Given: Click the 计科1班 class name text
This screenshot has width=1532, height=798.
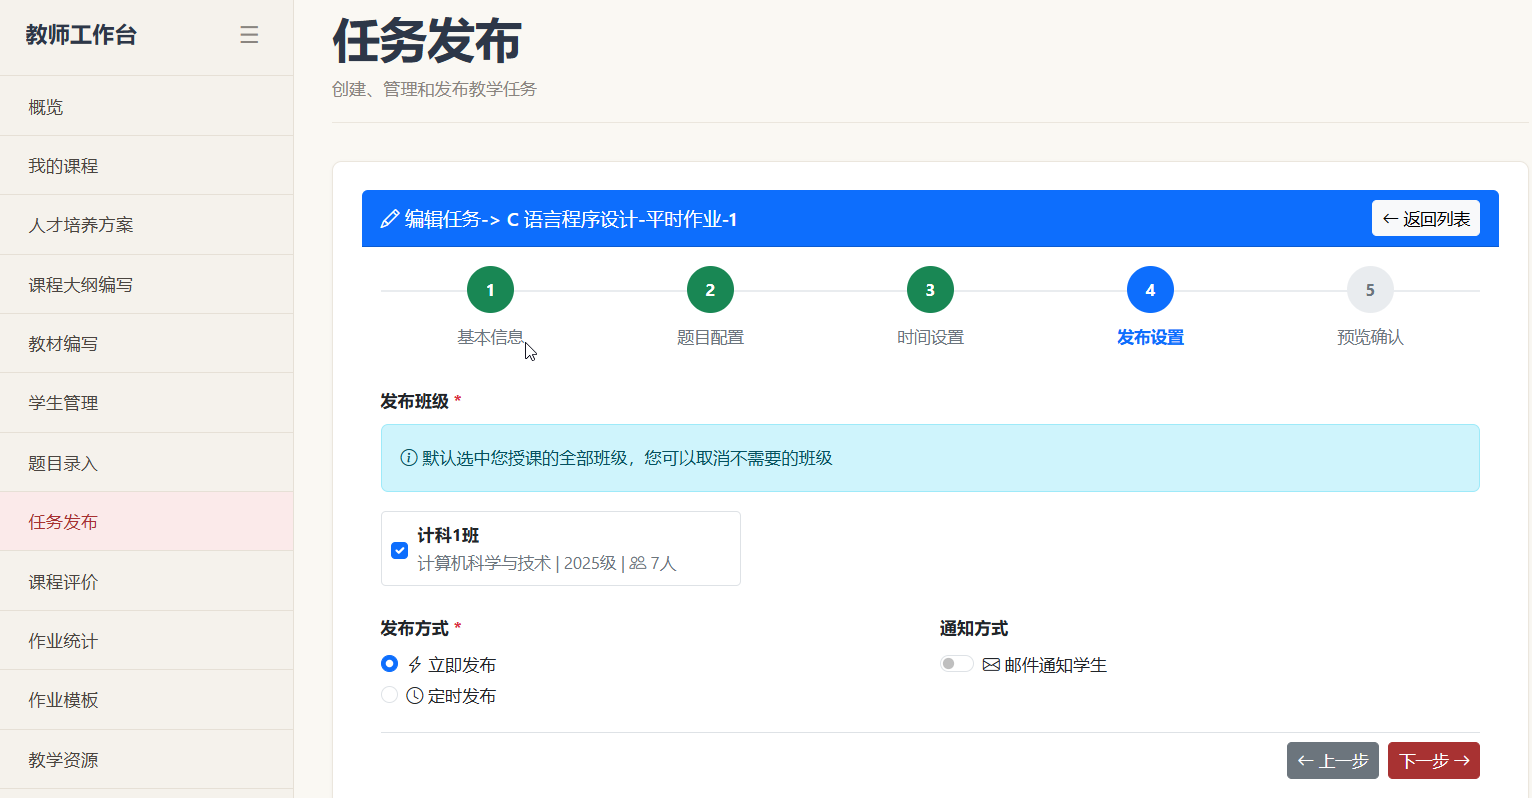Looking at the screenshot, I should coord(448,536).
